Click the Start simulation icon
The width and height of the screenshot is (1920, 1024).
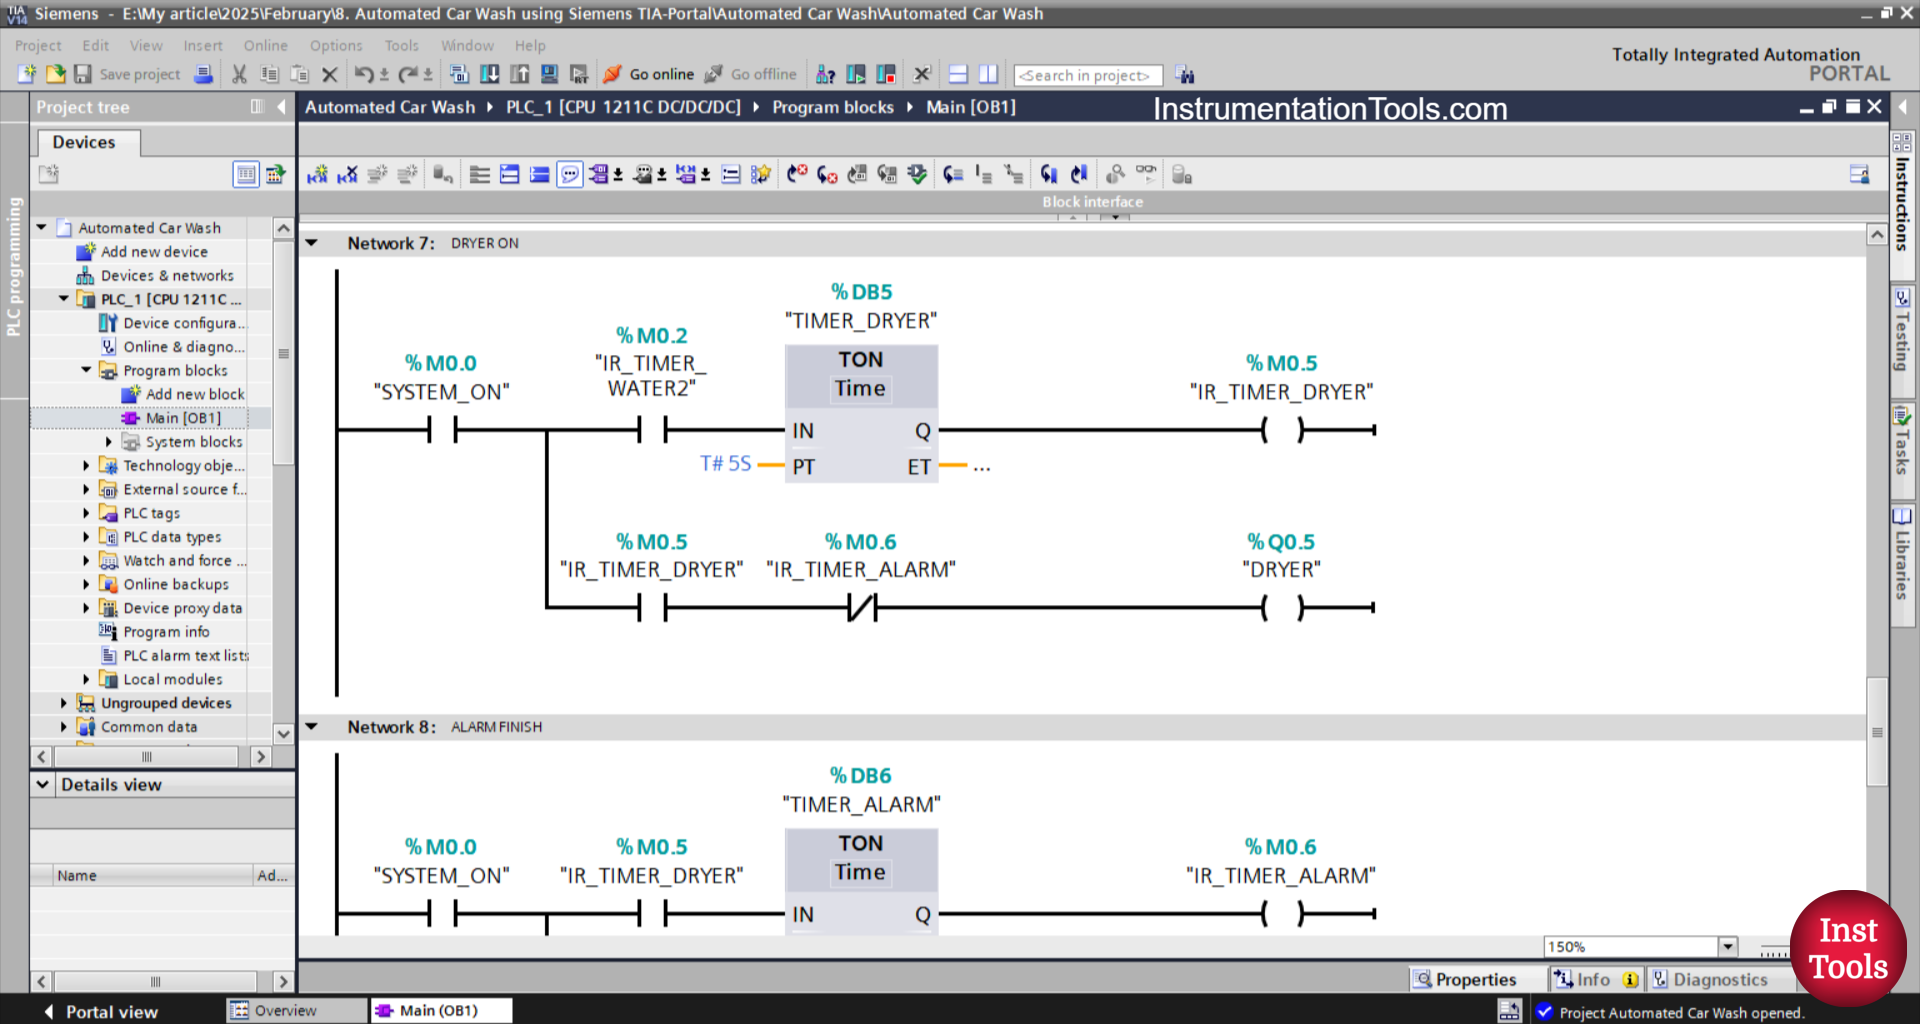549,74
